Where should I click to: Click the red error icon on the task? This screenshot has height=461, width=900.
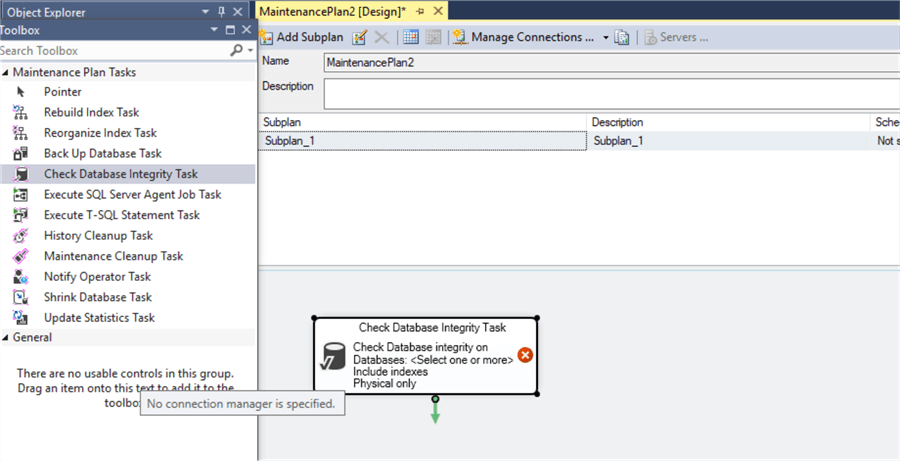(525, 355)
